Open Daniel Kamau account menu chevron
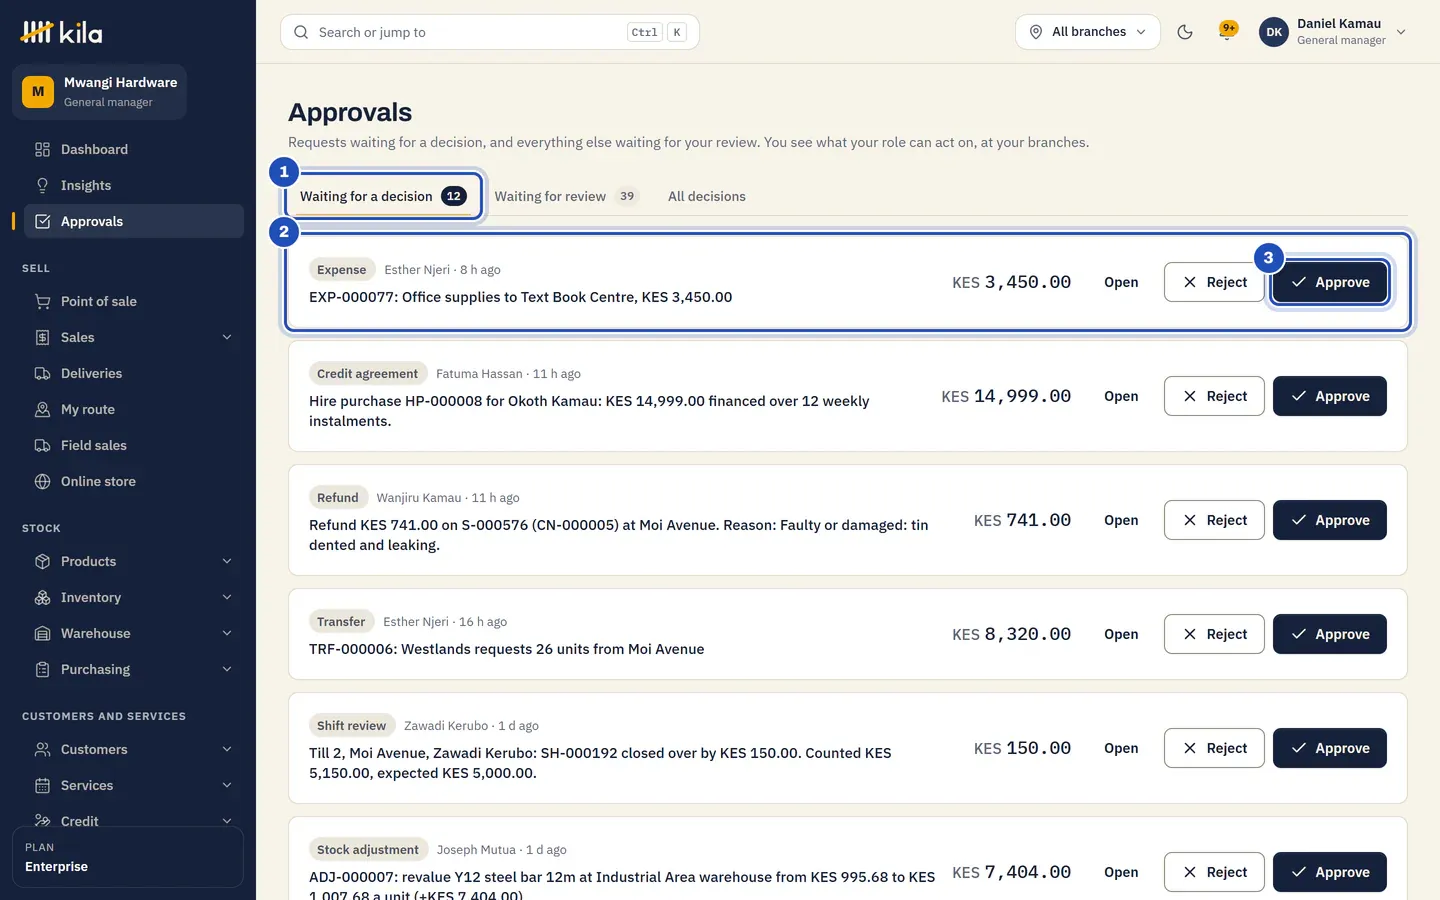1440x900 pixels. click(1401, 32)
